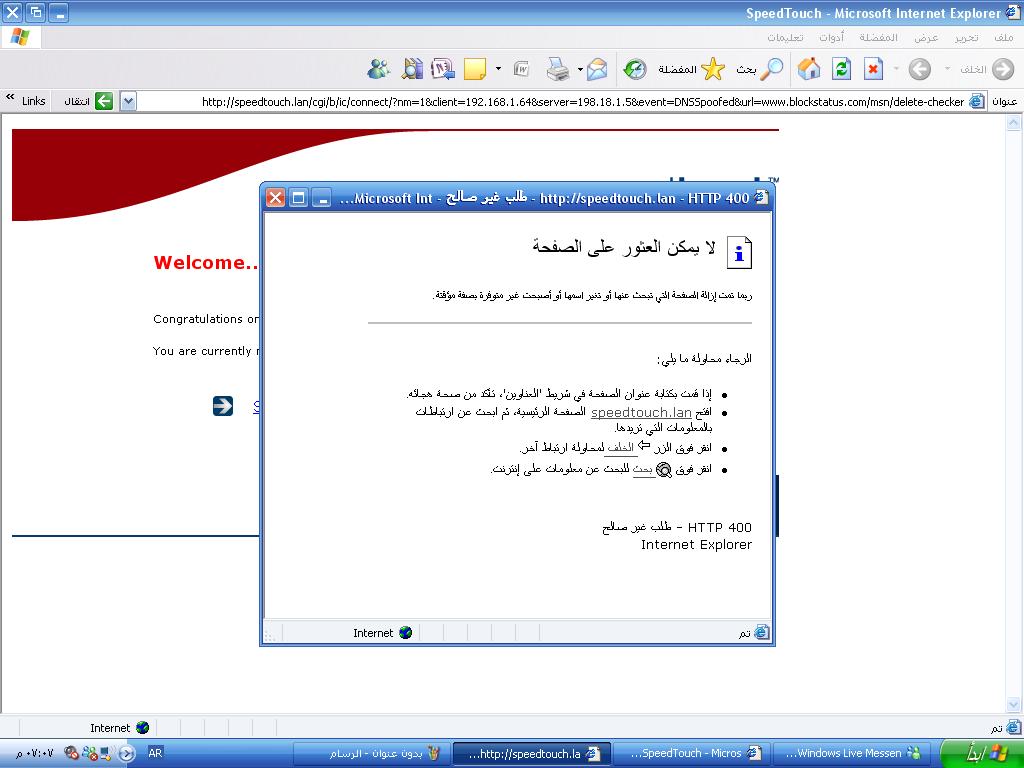This screenshot has height=768, width=1024.
Task: Open the History clock icon
Action: click(x=635, y=69)
